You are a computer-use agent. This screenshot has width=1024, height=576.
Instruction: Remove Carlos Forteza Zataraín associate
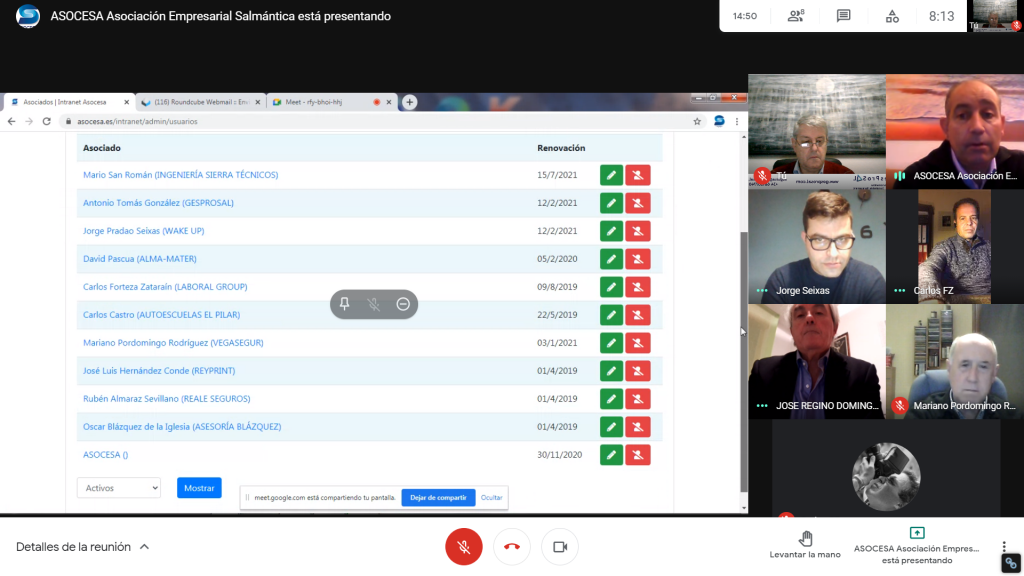click(637, 287)
